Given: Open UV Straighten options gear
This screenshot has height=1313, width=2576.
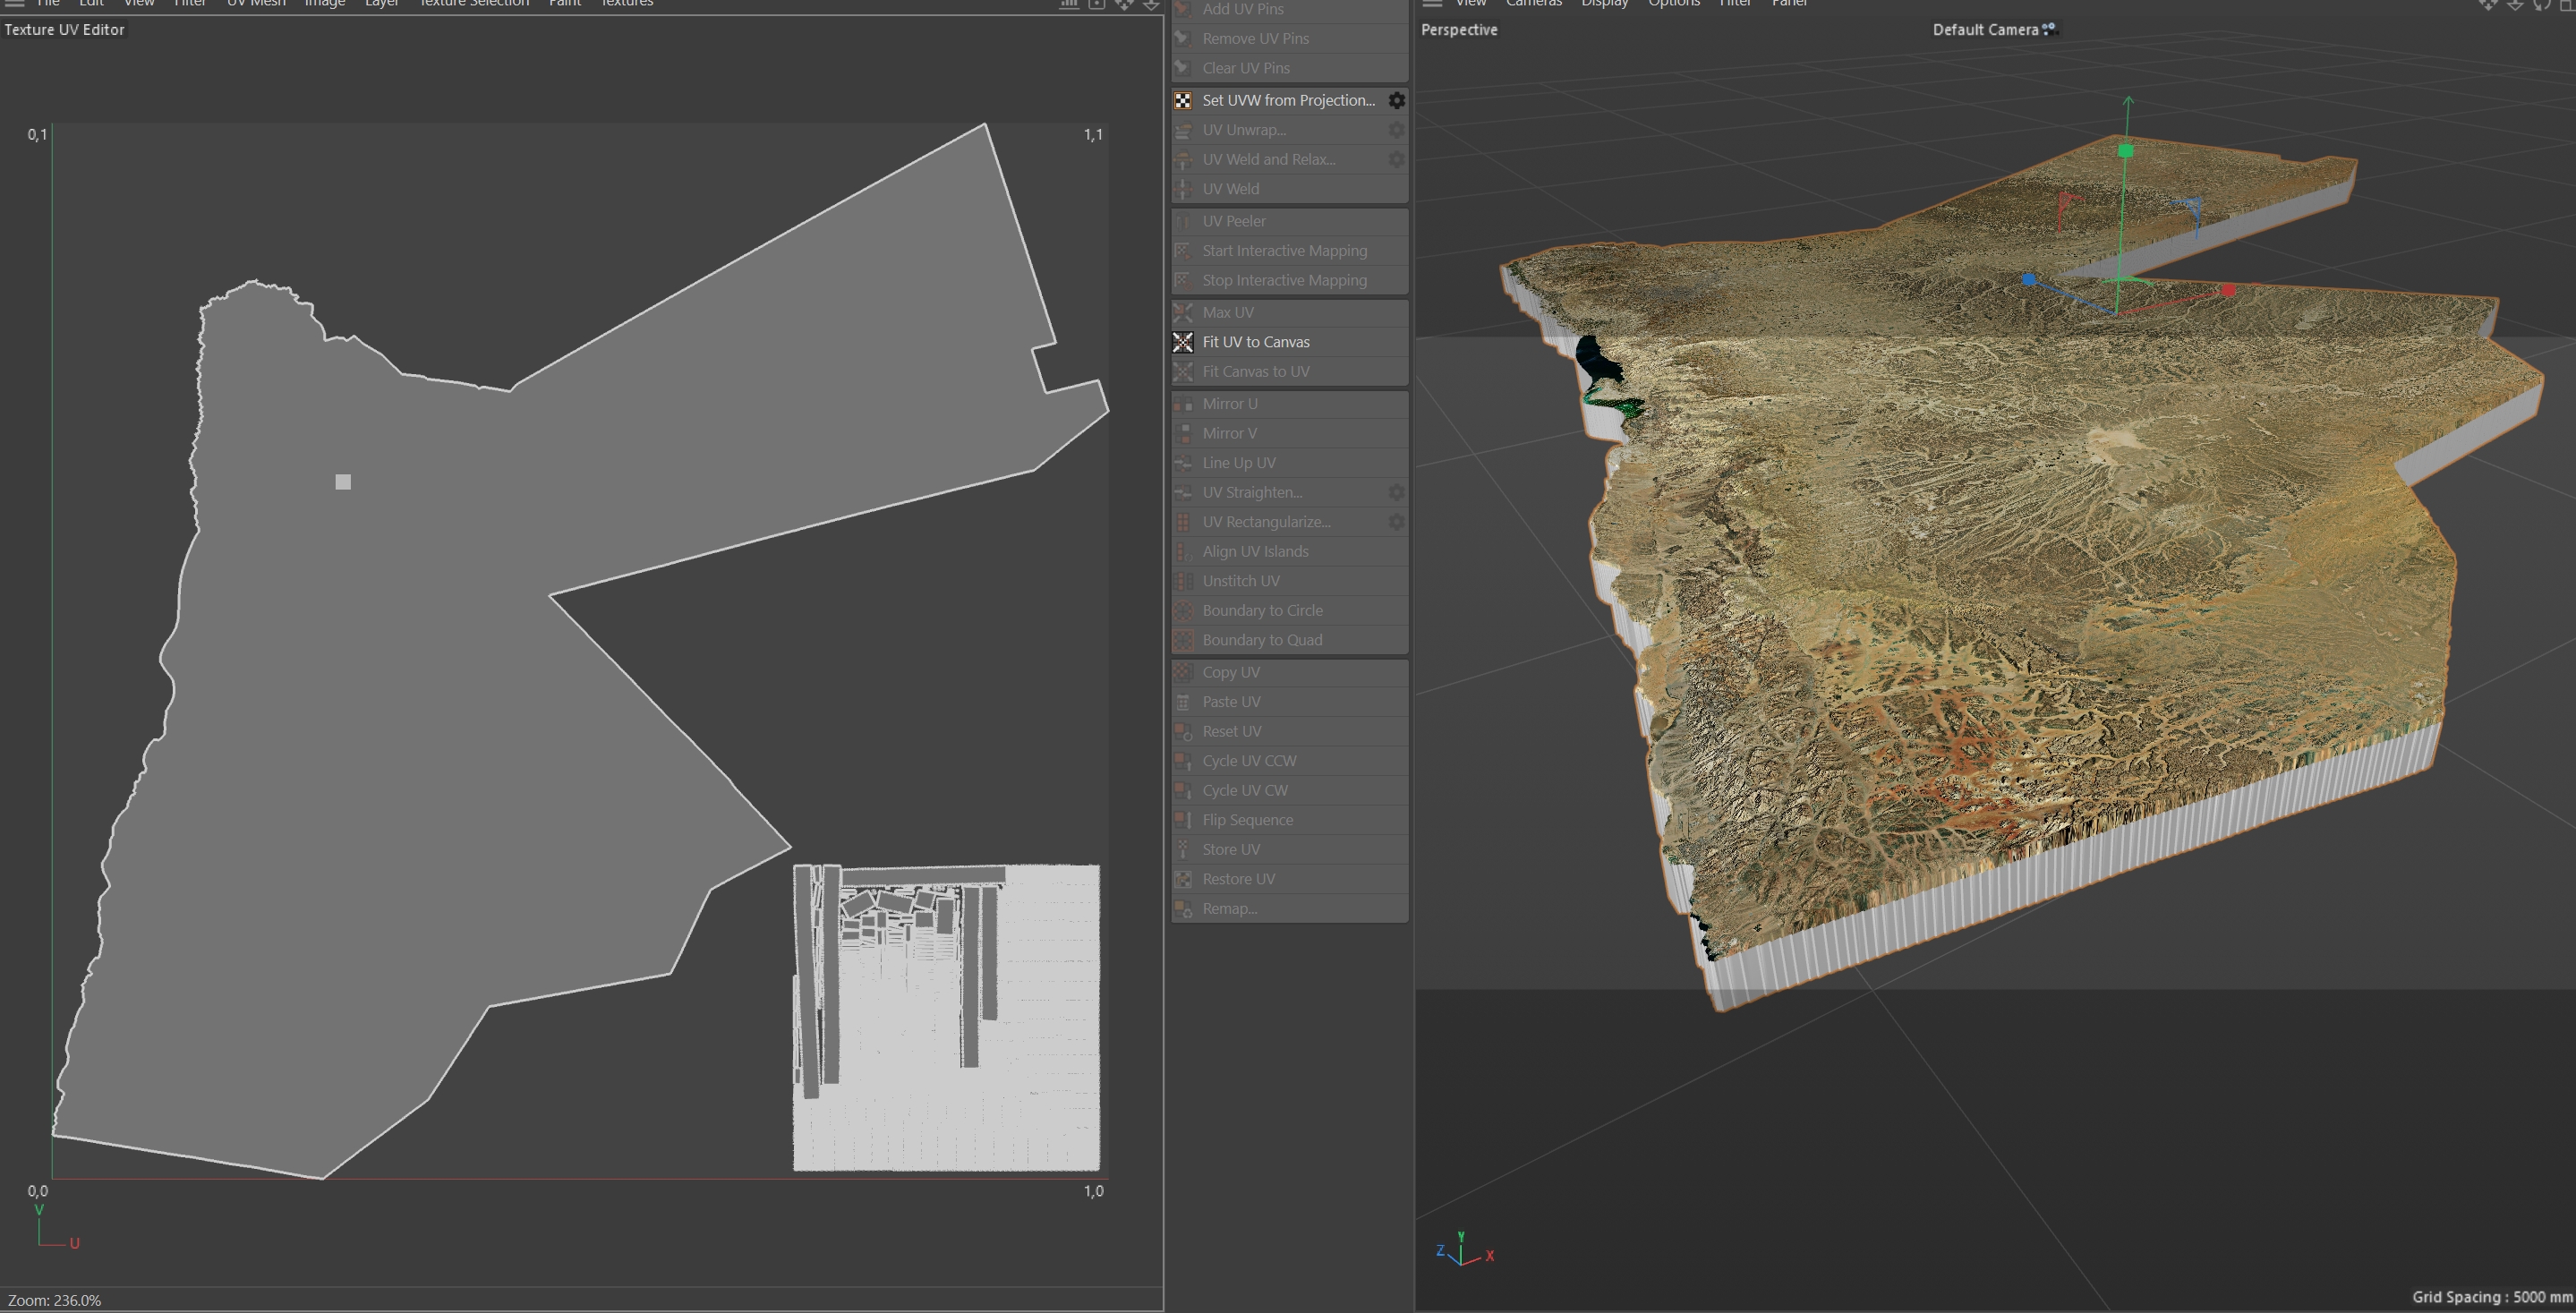Looking at the screenshot, I should pos(1396,493).
